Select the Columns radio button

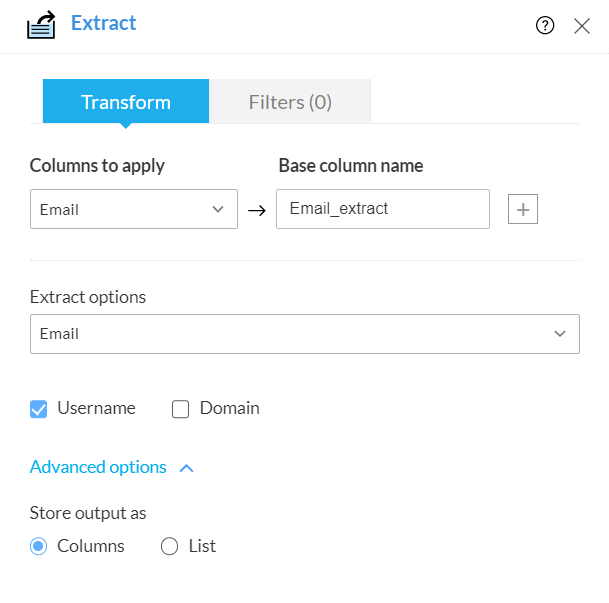coord(39,546)
